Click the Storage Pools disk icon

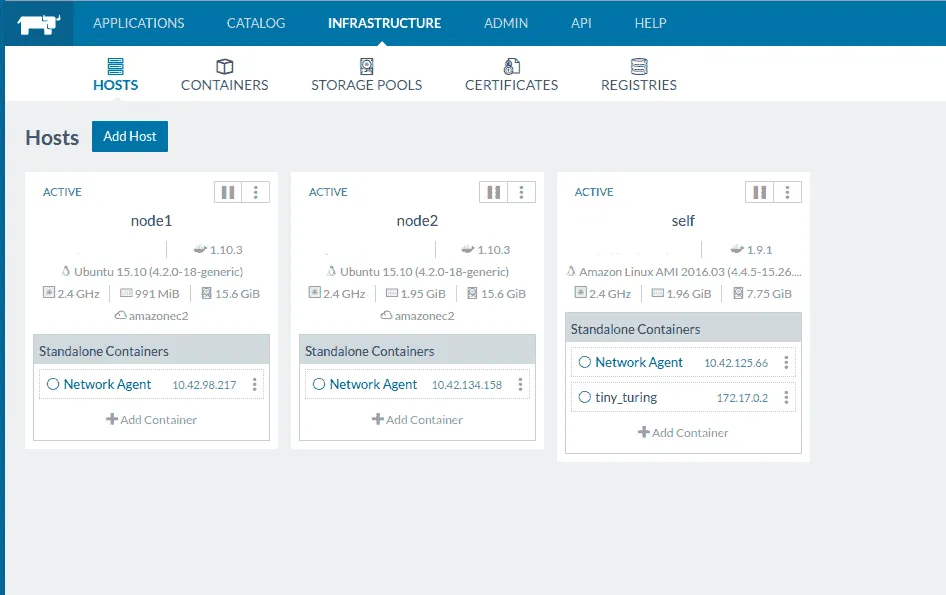(x=366, y=67)
